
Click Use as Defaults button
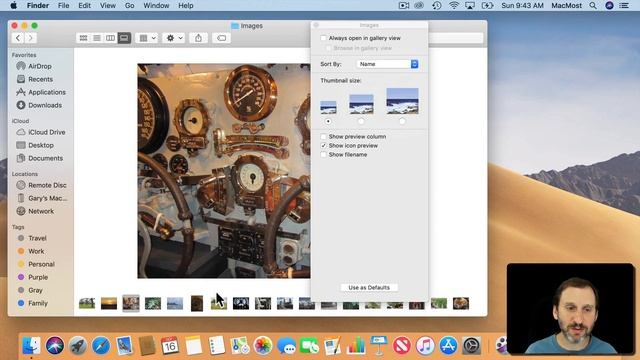click(369, 288)
